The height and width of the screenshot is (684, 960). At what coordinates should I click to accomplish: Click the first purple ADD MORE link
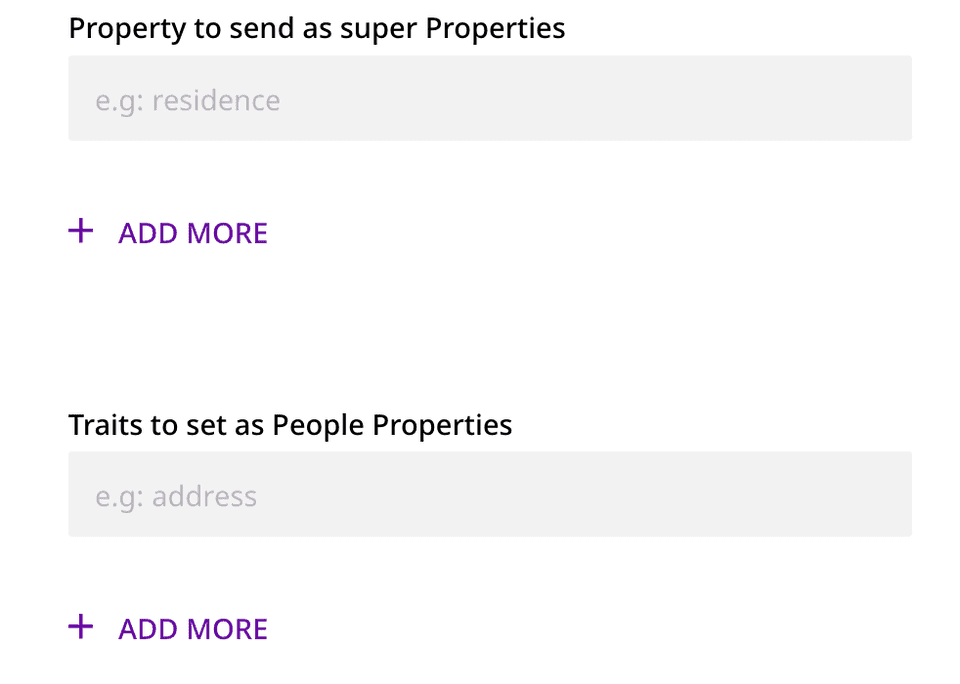tap(193, 233)
